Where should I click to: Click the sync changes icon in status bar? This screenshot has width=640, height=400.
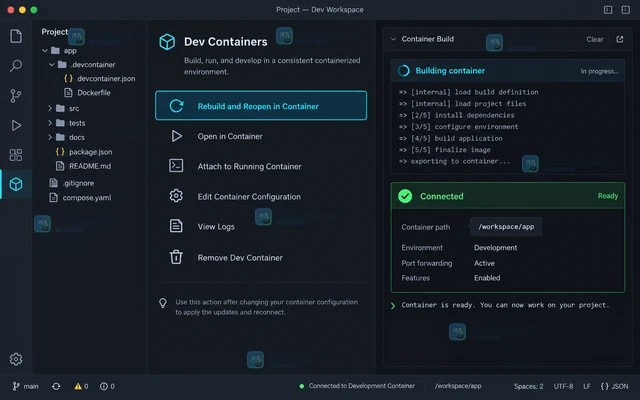(x=56, y=386)
